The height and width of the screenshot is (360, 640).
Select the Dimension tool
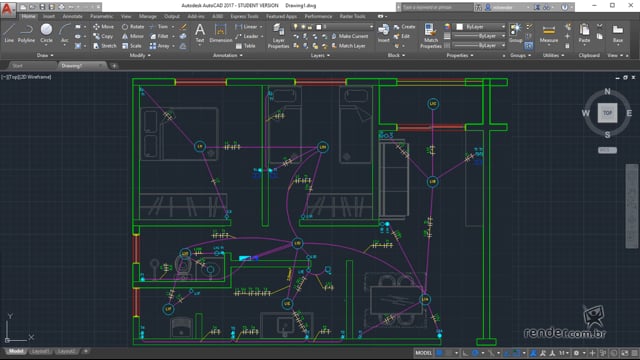click(x=220, y=33)
